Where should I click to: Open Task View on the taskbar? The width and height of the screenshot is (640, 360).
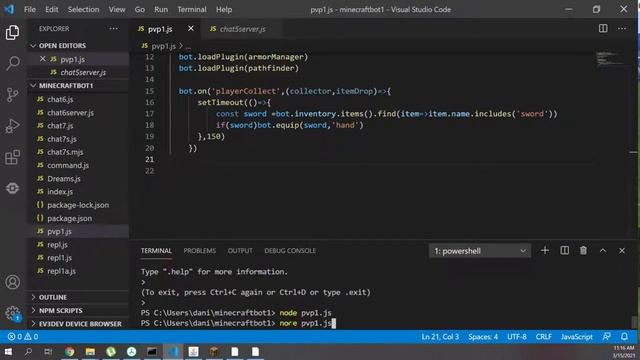pyautogui.click(x=48, y=351)
